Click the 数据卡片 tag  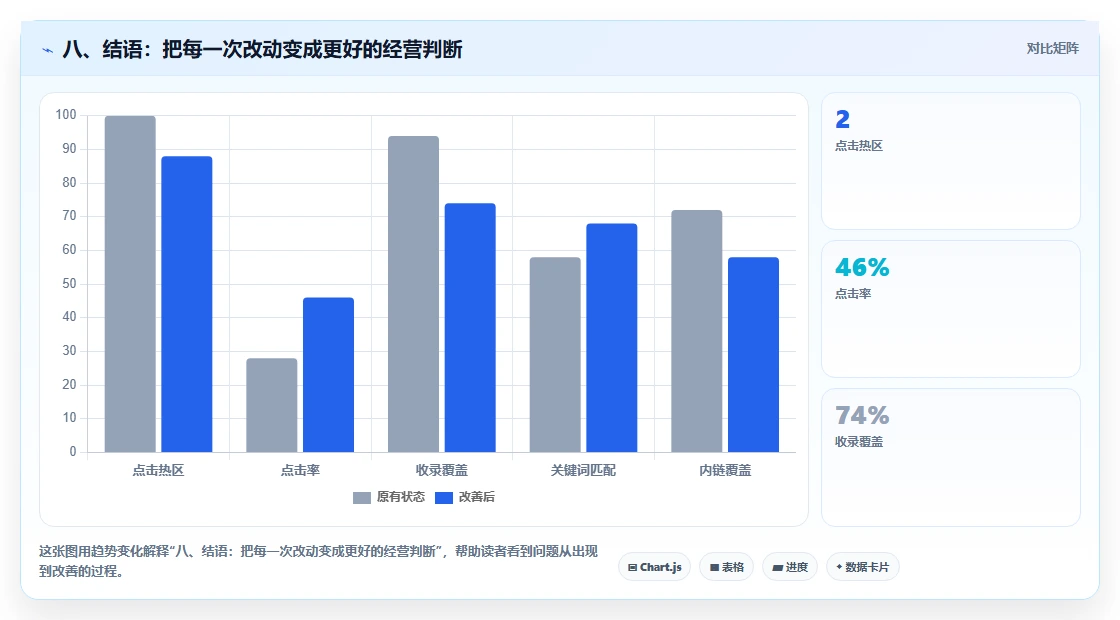point(862,567)
